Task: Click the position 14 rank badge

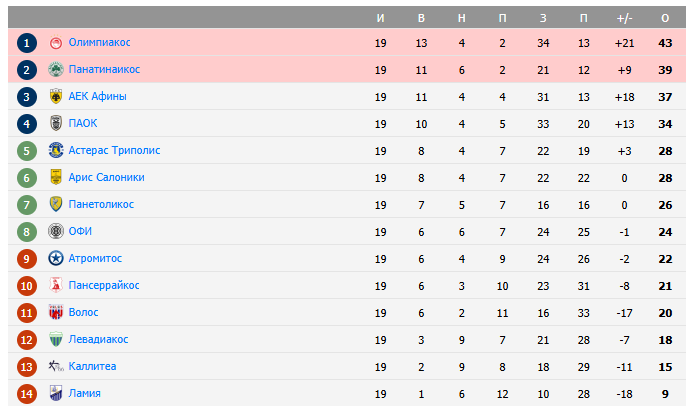Action: pos(27,394)
